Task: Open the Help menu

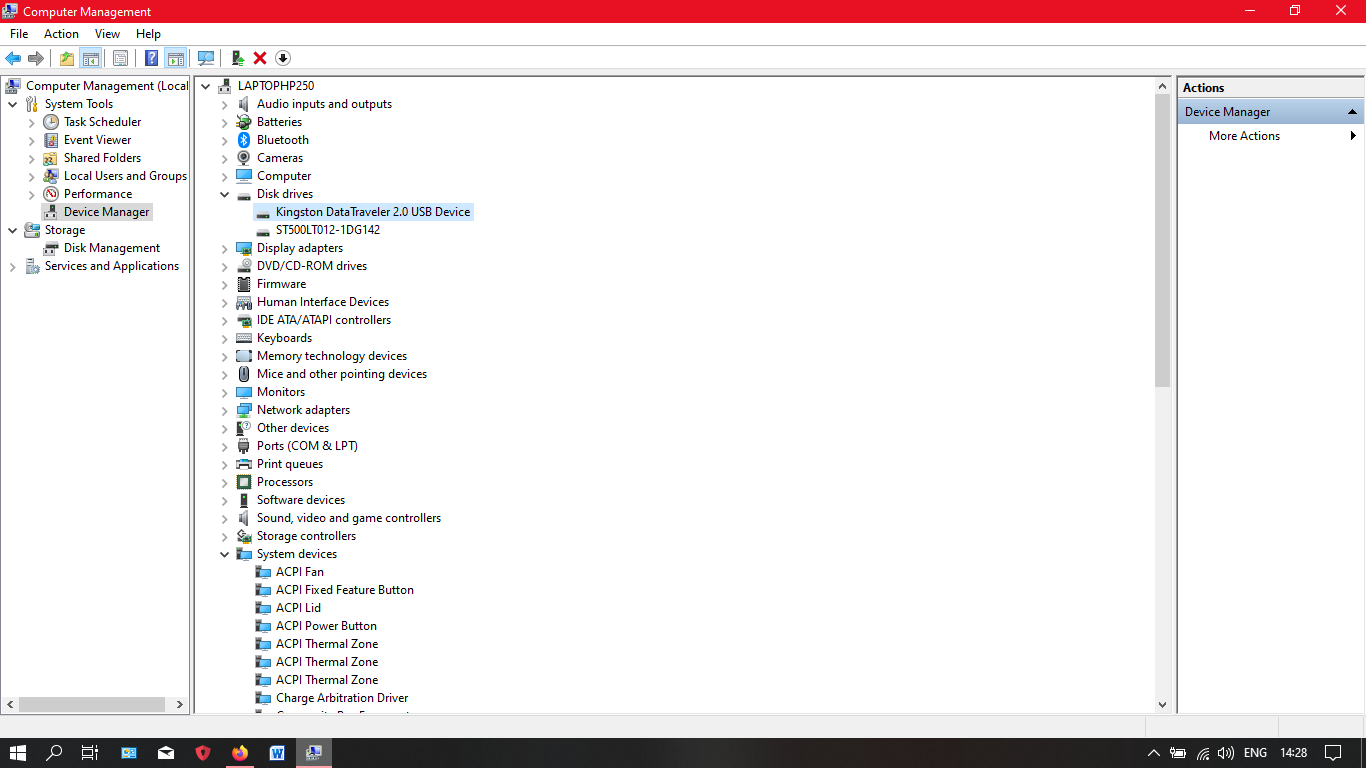Action: click(x=148, y=34)
